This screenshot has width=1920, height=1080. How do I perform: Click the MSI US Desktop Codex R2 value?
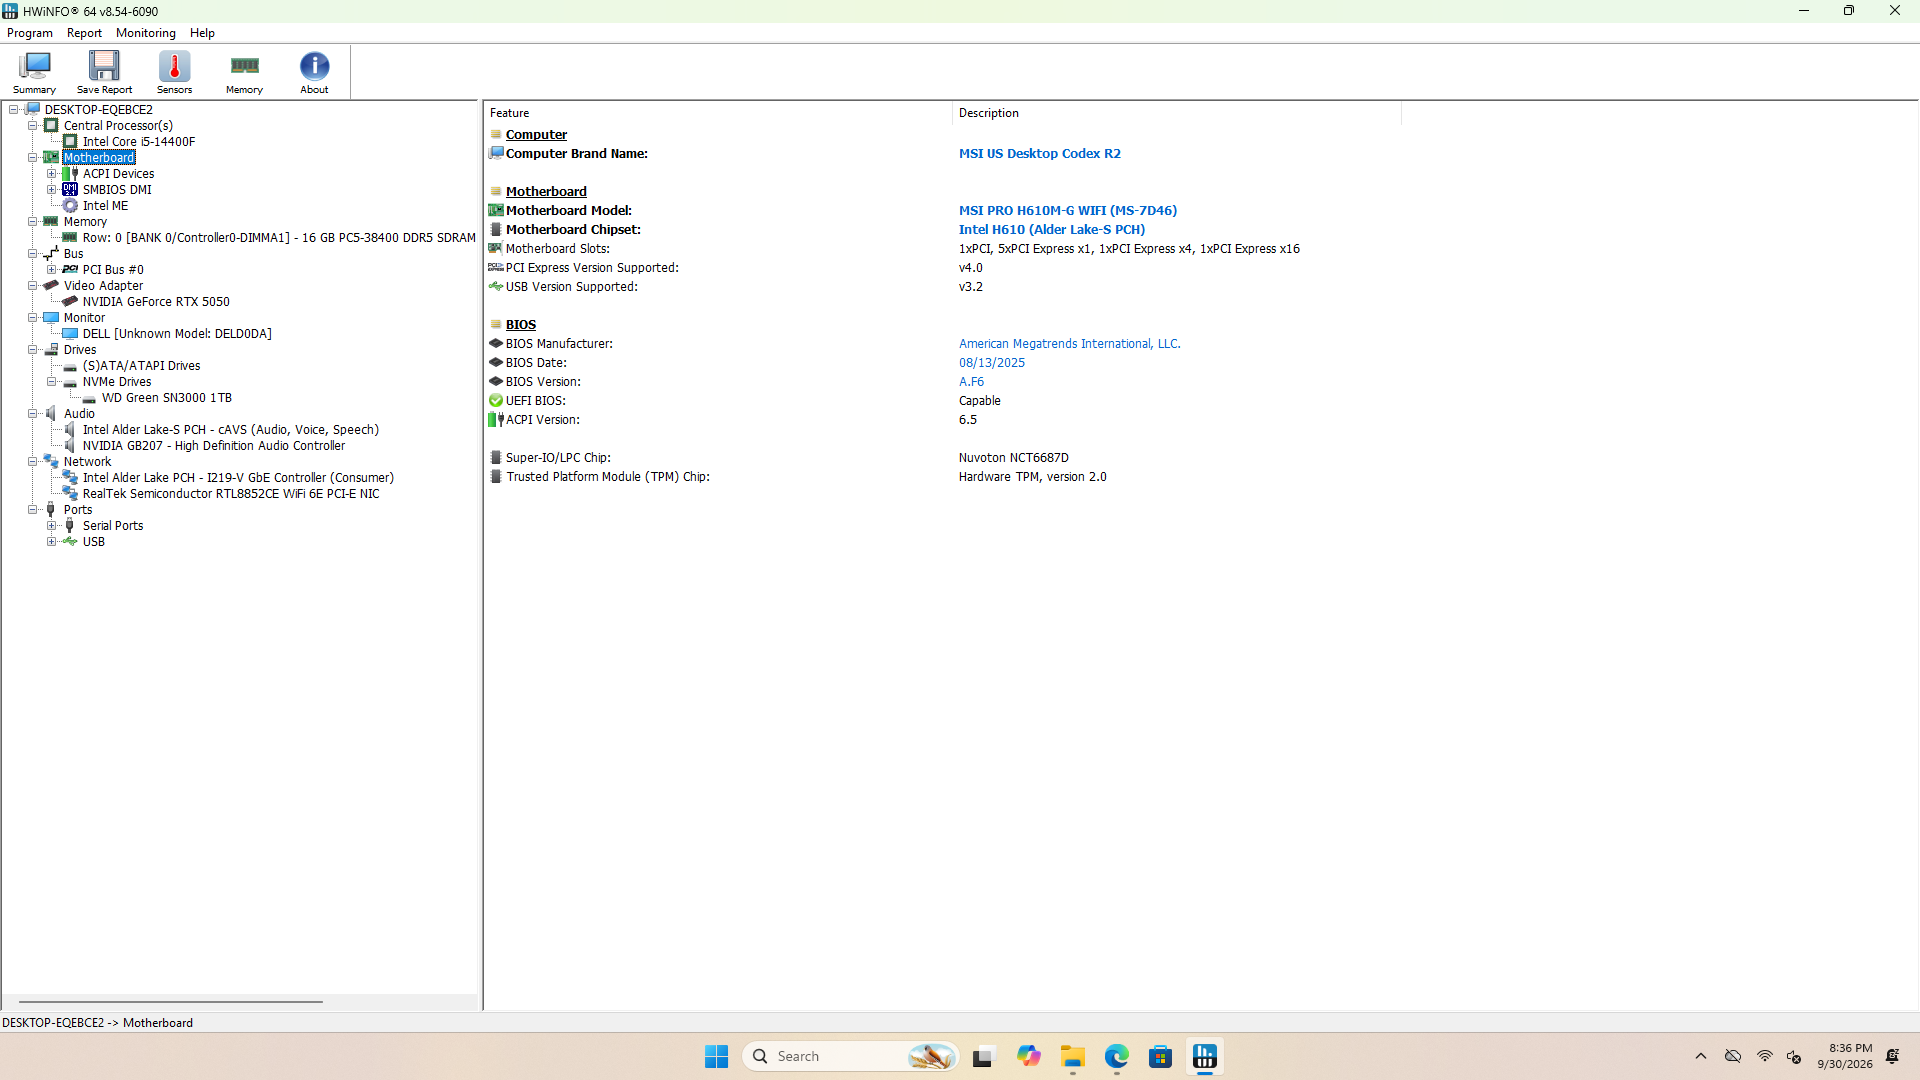(x=1040, y=154)
